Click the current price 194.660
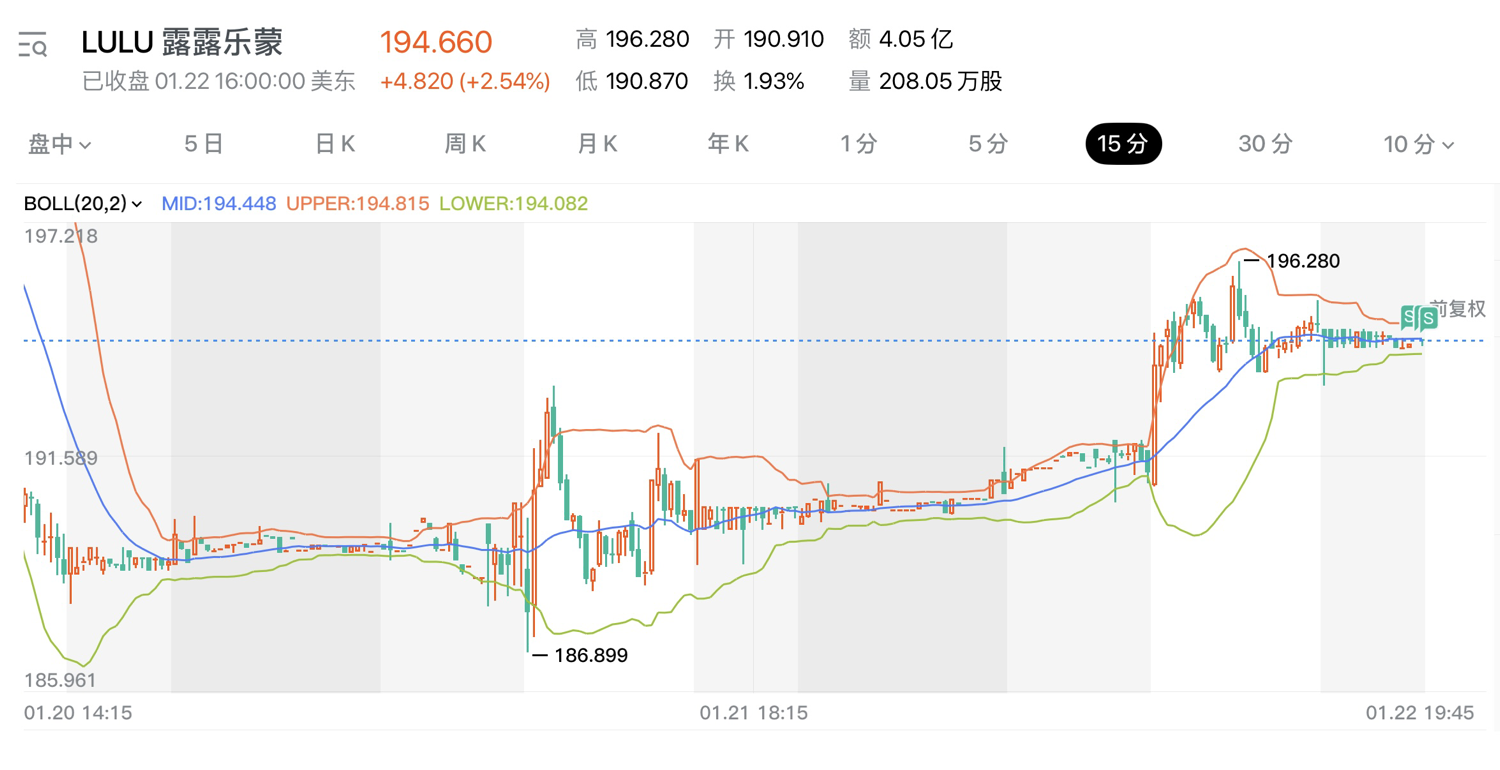This screenshot has height=770, width=1500. (x=436, y=42)
